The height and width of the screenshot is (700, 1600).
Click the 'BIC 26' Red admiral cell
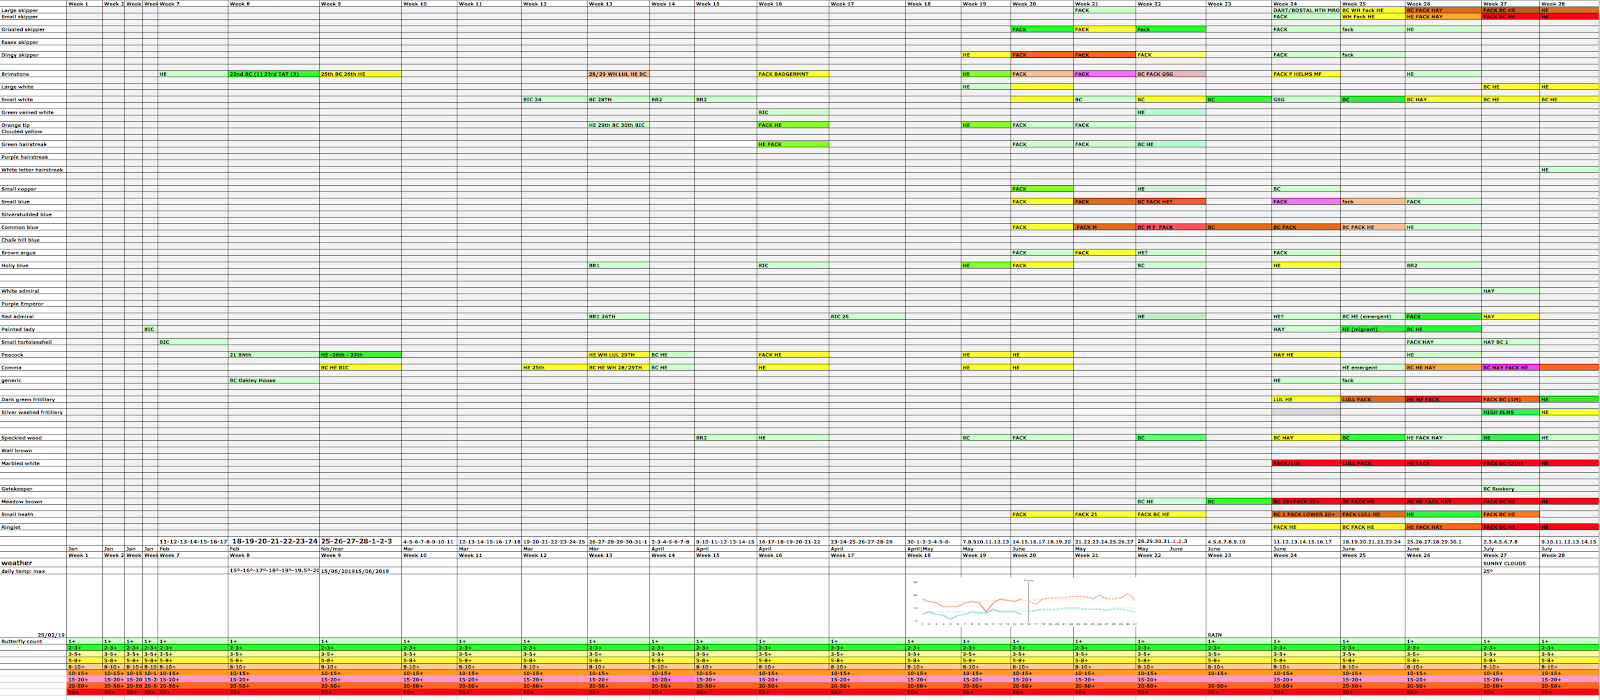pyautogui.click(x=867, y=317)
